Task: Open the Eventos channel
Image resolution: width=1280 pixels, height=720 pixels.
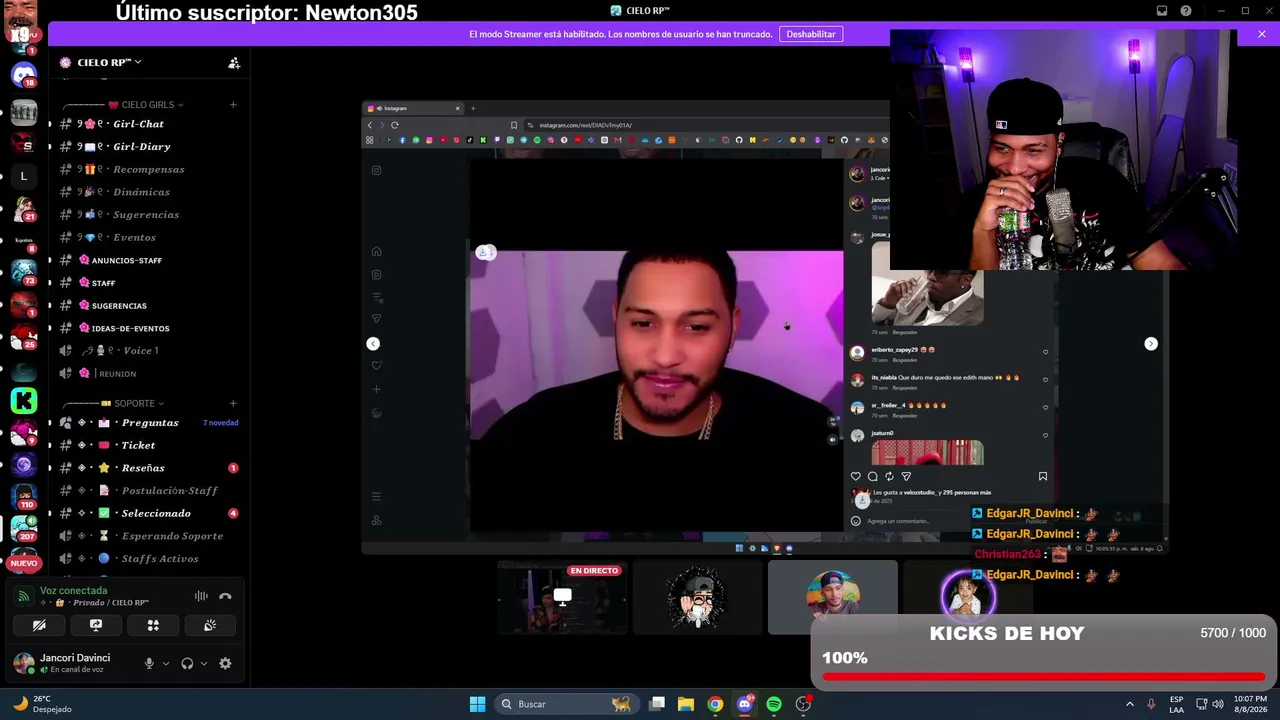Action: [x=148, y=237]
